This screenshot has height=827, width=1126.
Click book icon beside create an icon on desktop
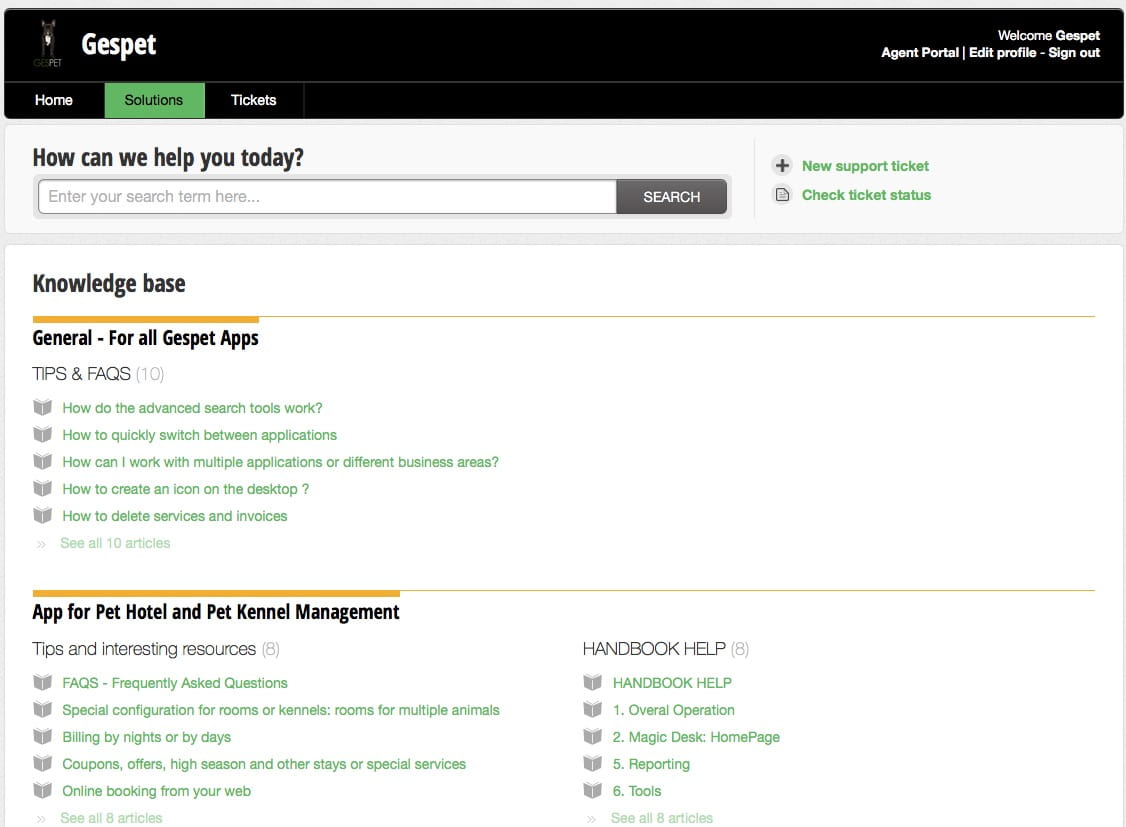(x=43, y=489)
